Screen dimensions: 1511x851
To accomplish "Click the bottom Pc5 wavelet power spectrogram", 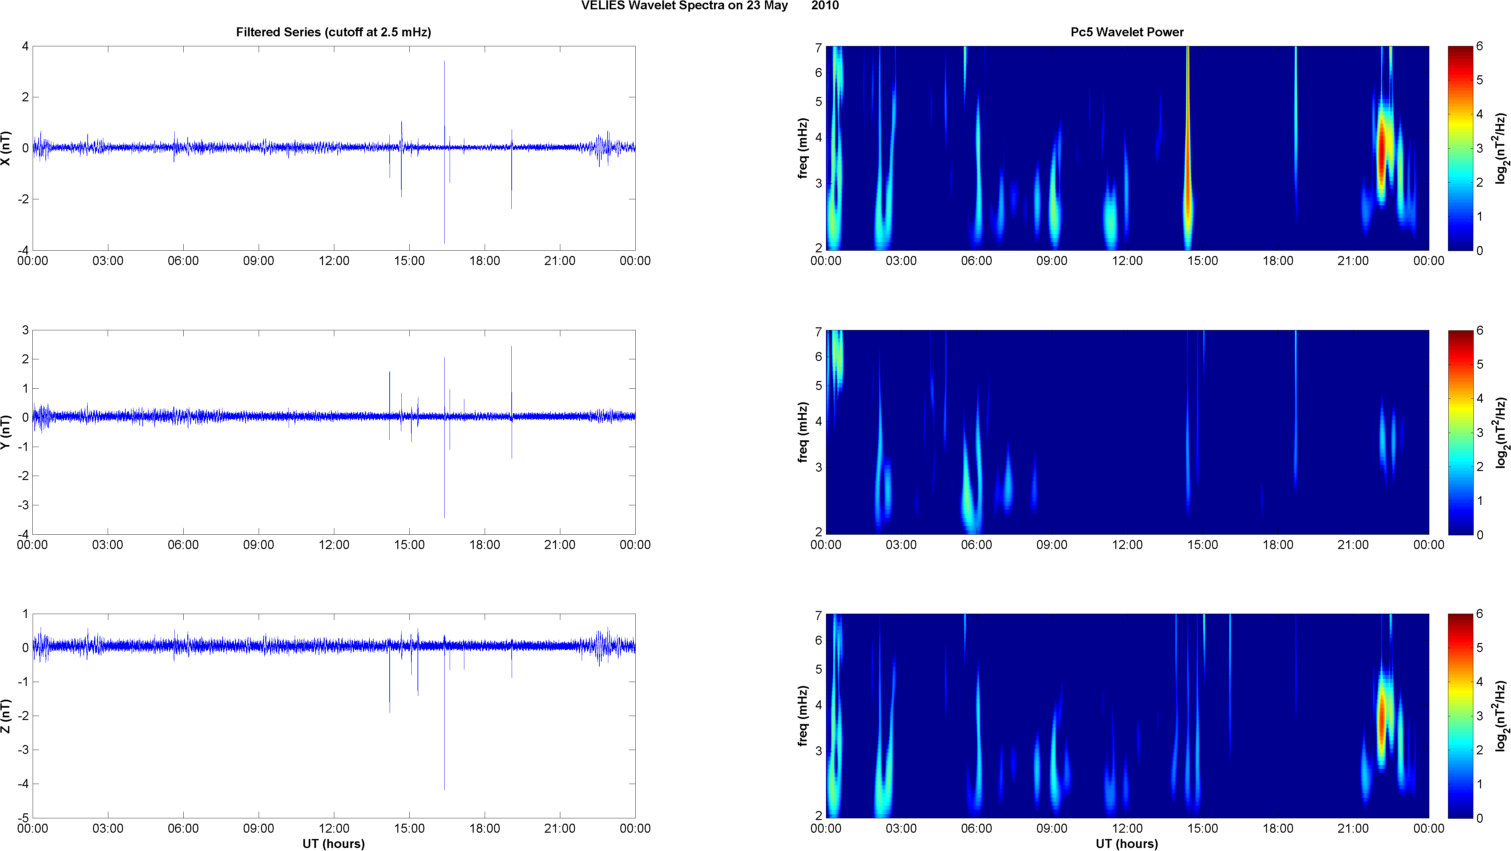I will (x=1127, y=716).
